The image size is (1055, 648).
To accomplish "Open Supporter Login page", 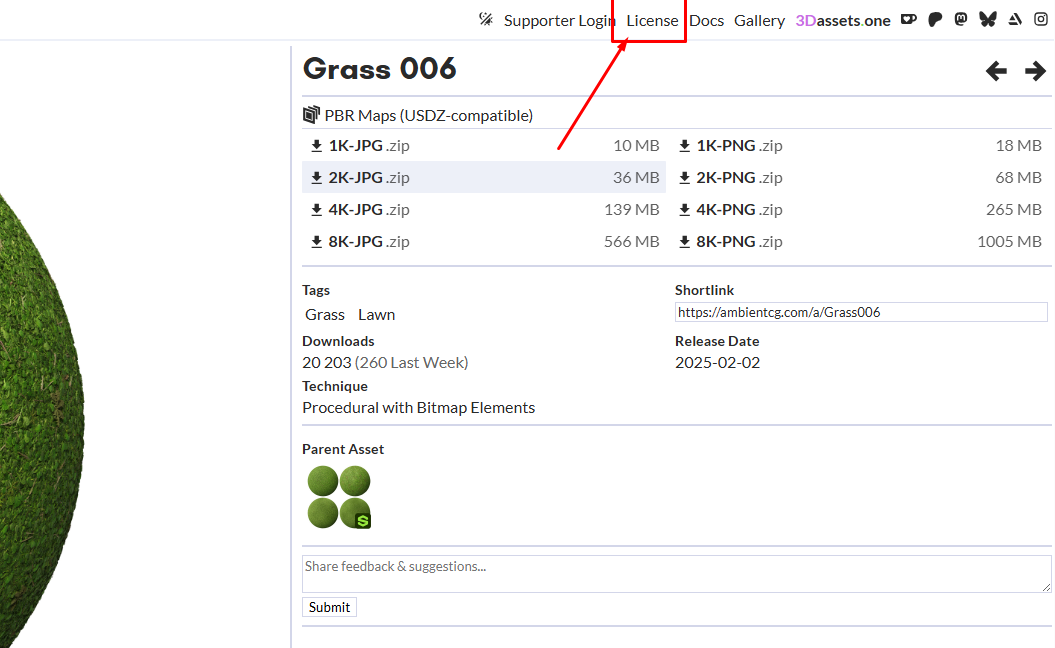I will pos(559,21).
